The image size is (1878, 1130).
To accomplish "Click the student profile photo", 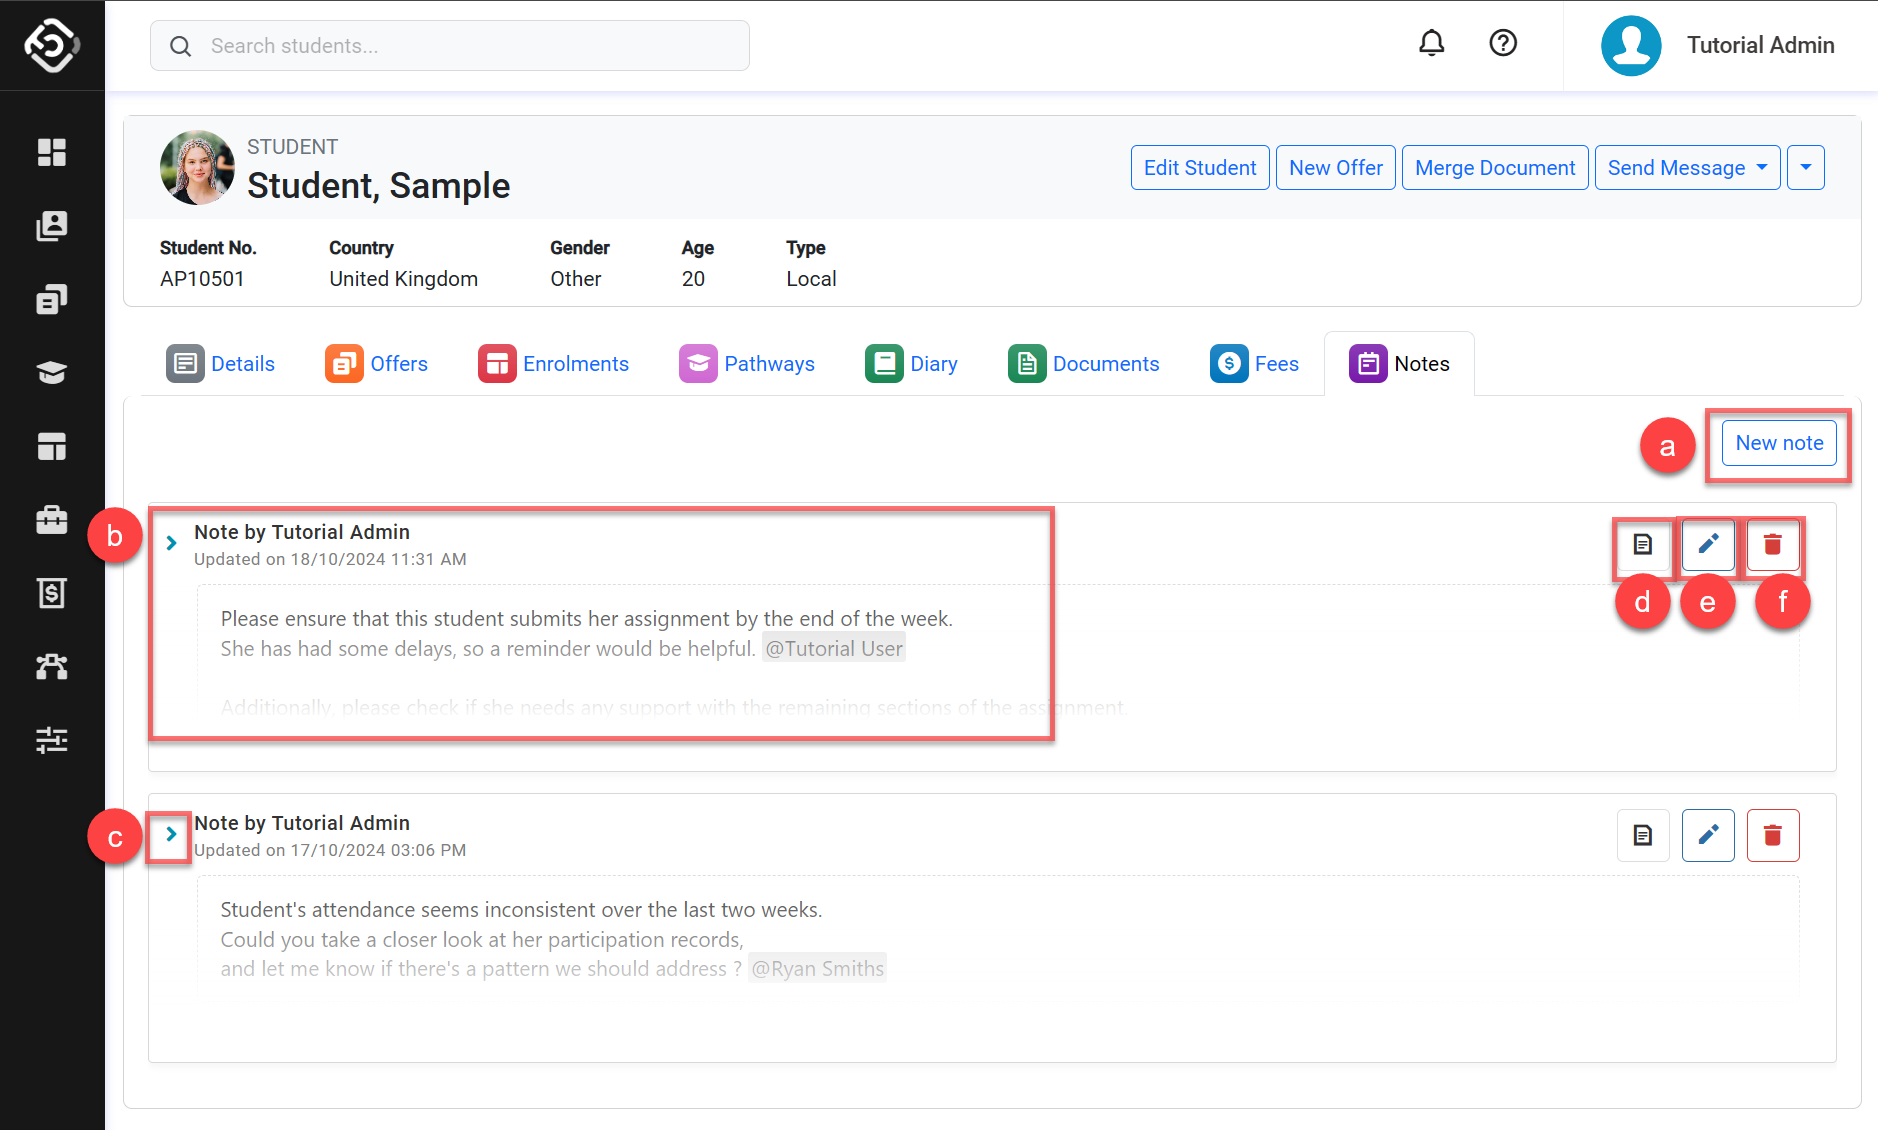I will [x=197, y=168].
